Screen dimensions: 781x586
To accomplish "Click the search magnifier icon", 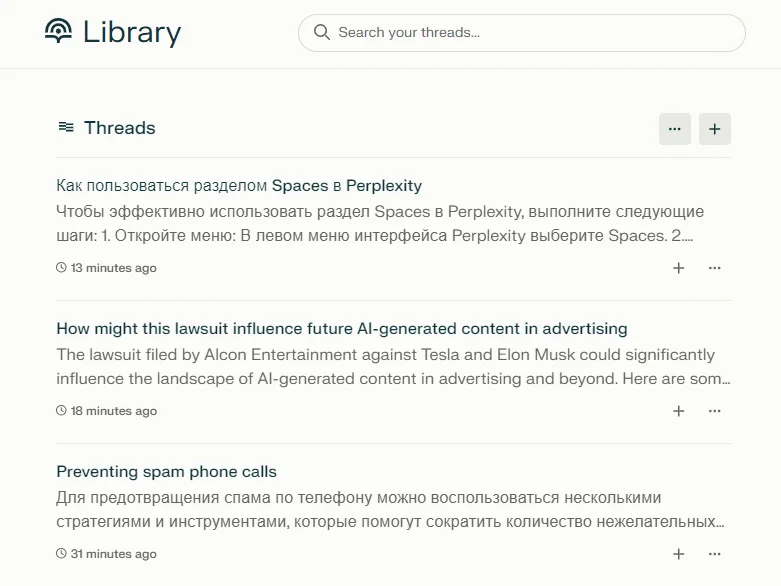I will [x=322, y=32].
